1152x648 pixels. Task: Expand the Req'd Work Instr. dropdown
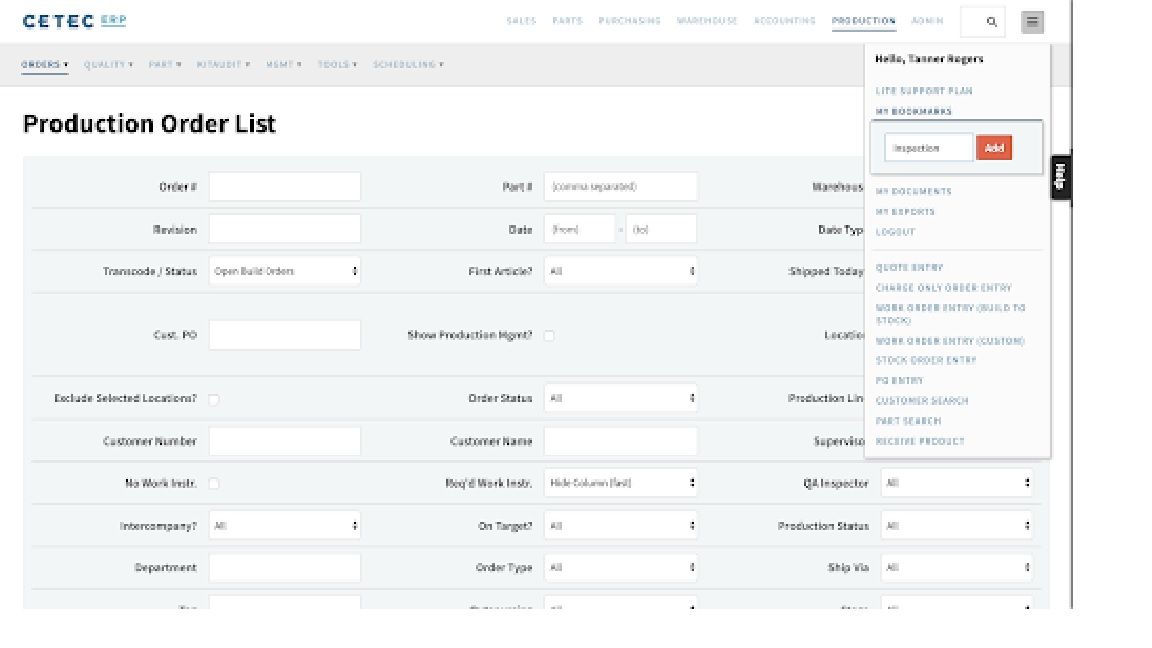[x=620, y=483]
